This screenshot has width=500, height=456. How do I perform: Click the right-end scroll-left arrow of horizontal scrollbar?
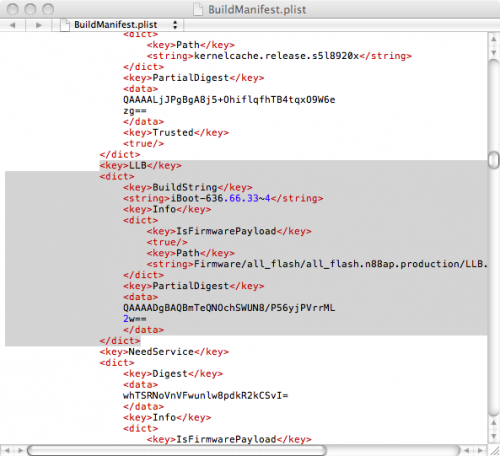[x=467, y=450]
